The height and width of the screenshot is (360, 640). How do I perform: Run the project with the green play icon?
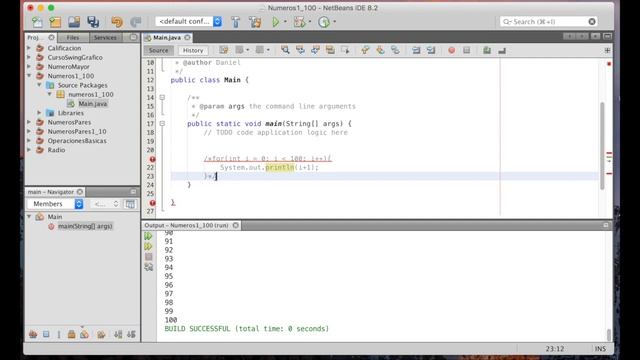(276, 22)
